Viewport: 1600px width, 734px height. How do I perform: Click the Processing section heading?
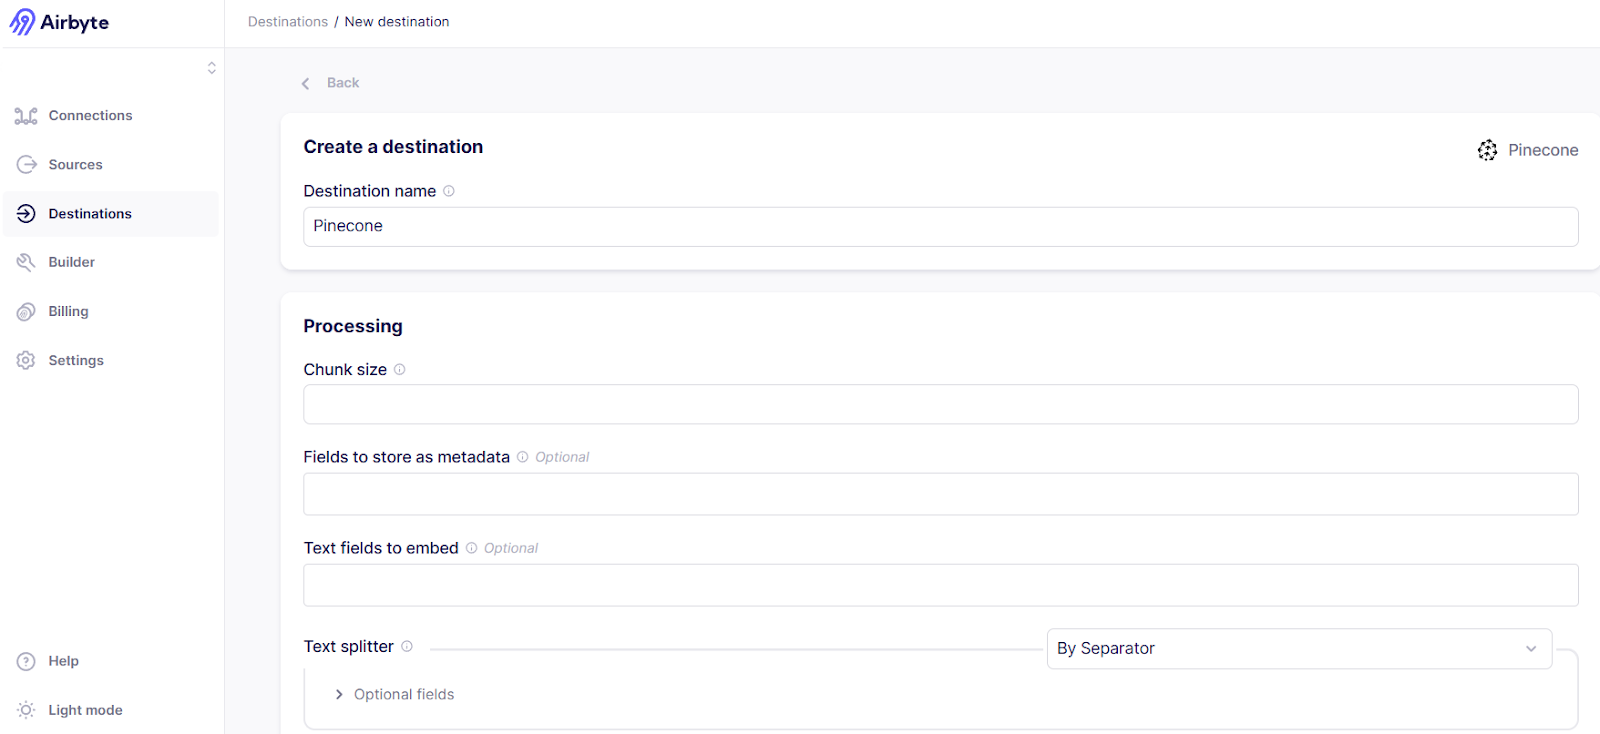click(x=353, y=327)
